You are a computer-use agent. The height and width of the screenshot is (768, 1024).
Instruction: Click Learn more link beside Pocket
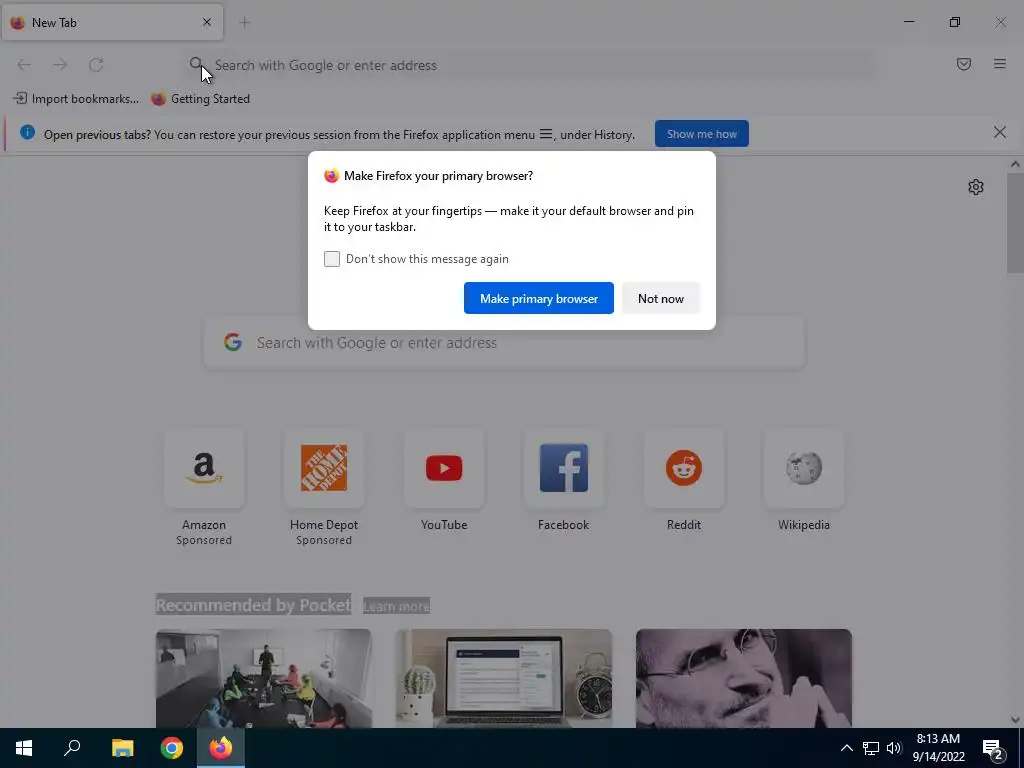point(396,606)
